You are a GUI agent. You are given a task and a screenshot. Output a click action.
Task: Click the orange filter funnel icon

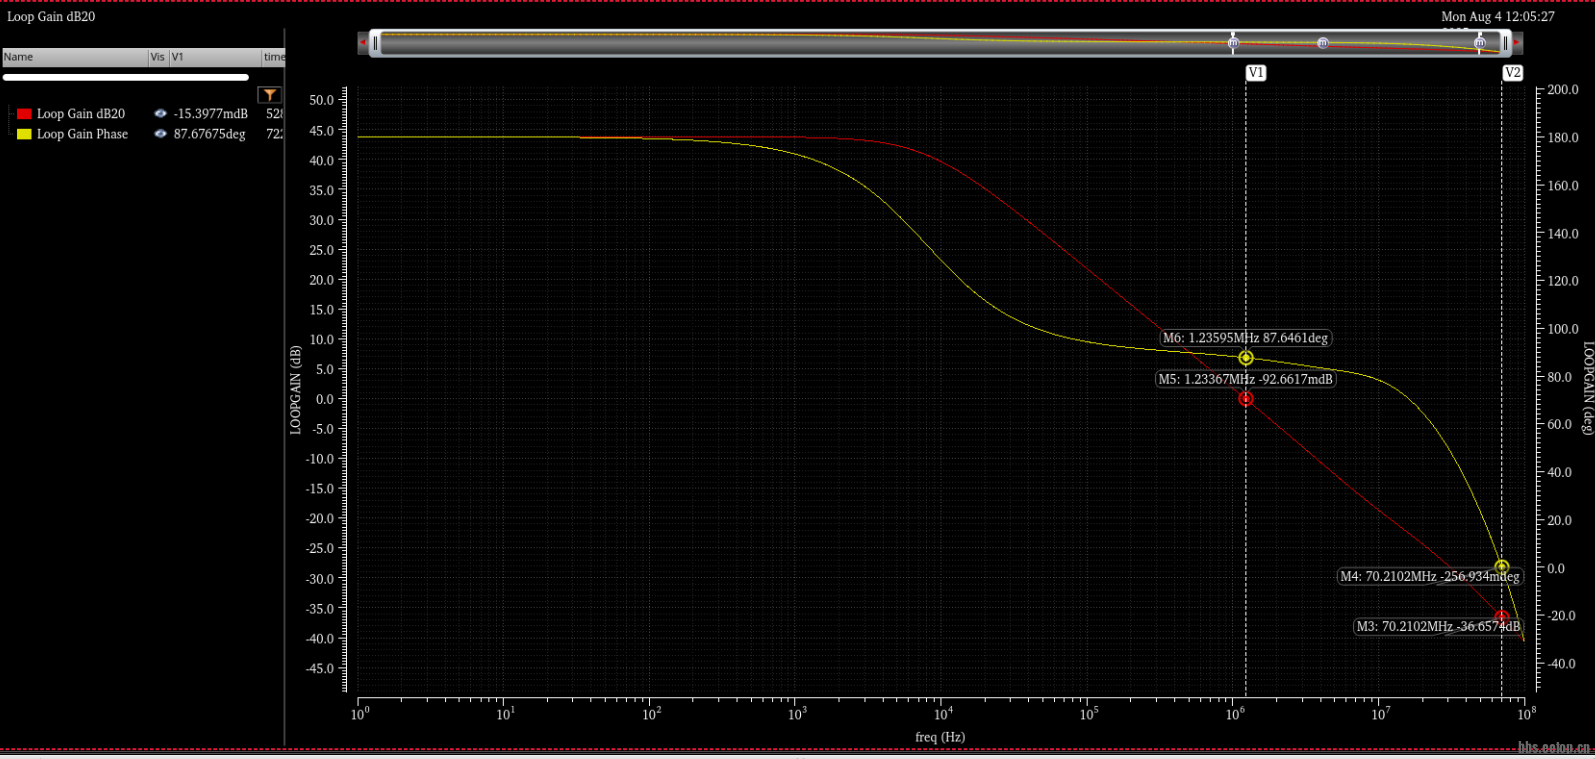[x=269, y=95]
